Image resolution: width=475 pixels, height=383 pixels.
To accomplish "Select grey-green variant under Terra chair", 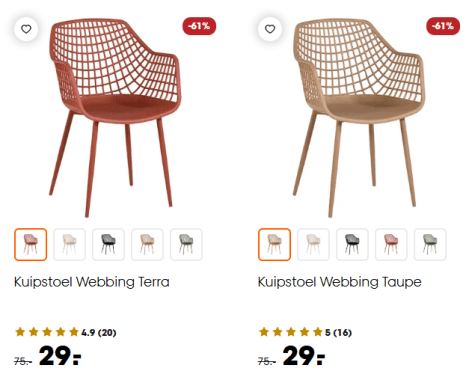I will tap(186, 244).
